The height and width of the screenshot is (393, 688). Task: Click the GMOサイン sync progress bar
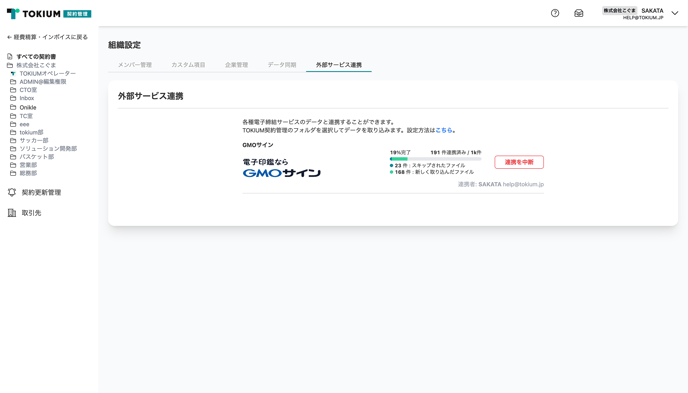(x=435, y=159)
